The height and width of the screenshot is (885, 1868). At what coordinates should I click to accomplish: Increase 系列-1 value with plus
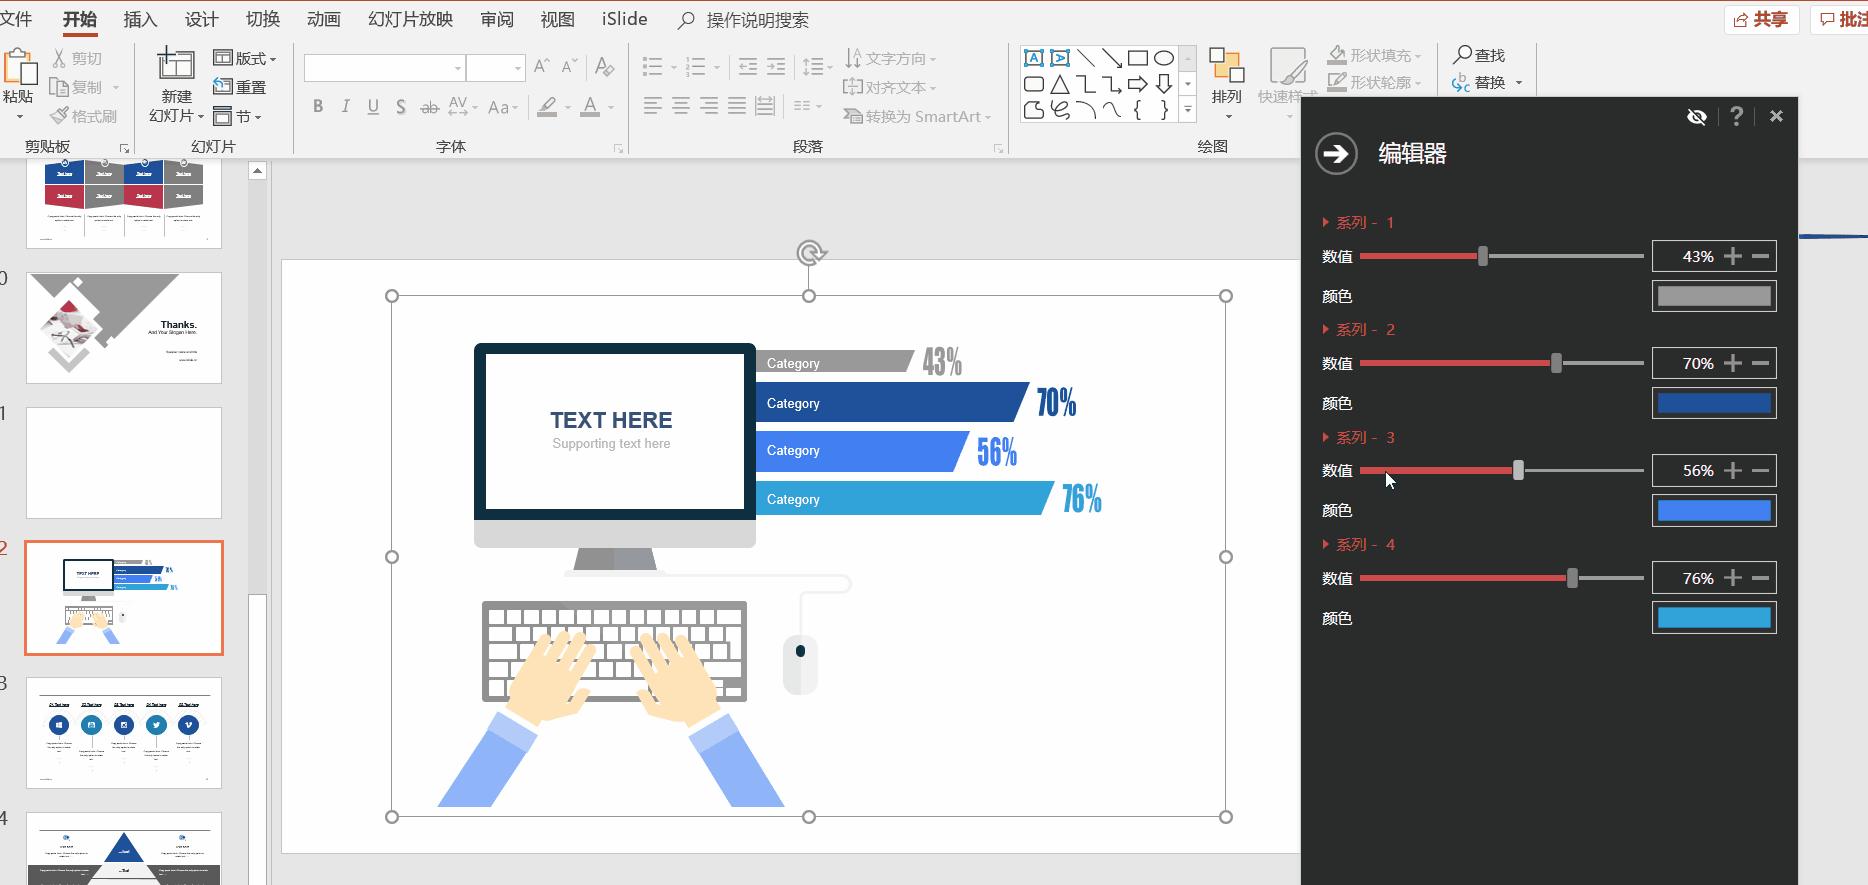pyautogui.click(x=1733, y=256)
